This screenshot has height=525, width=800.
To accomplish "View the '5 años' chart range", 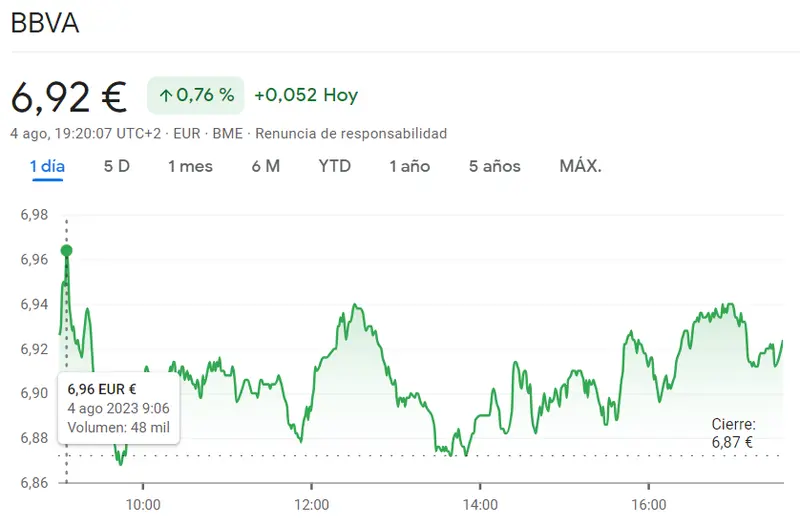I will (495, 166).
